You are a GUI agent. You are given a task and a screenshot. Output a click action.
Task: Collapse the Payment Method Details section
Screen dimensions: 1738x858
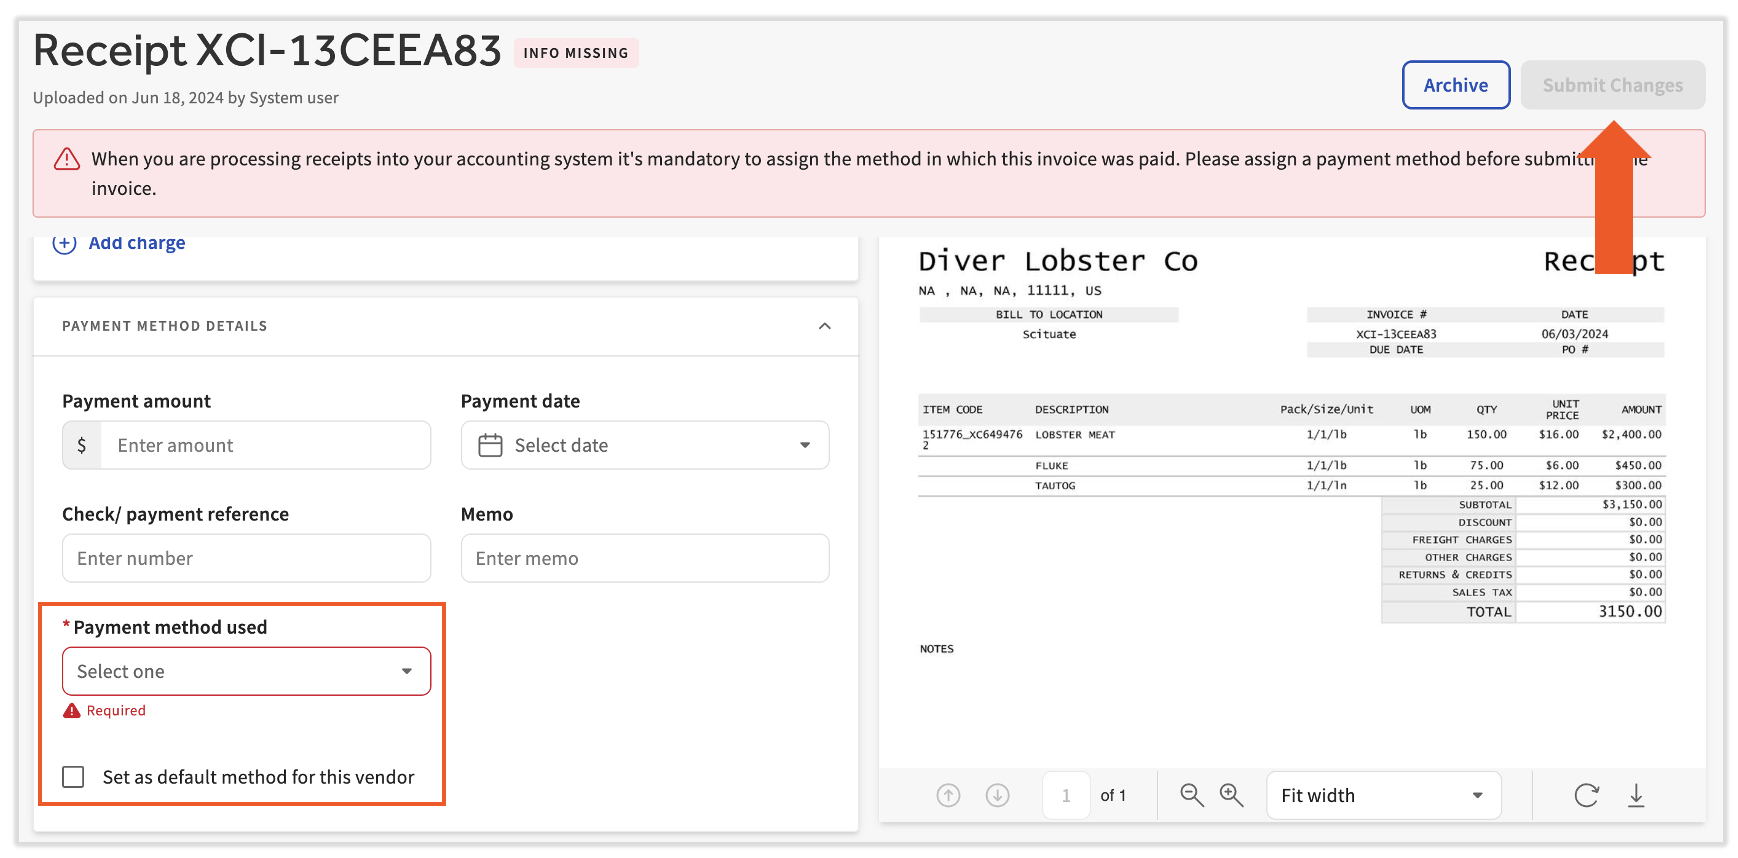pyautogui.click(x=824, y=326)
